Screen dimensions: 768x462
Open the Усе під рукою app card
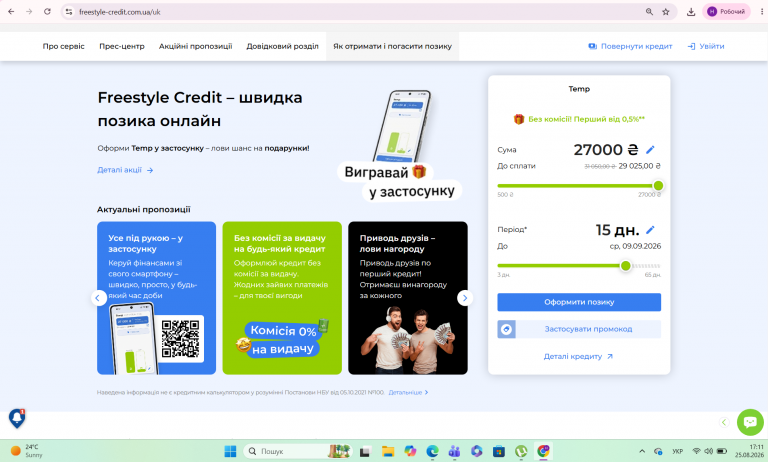(156, 298)
